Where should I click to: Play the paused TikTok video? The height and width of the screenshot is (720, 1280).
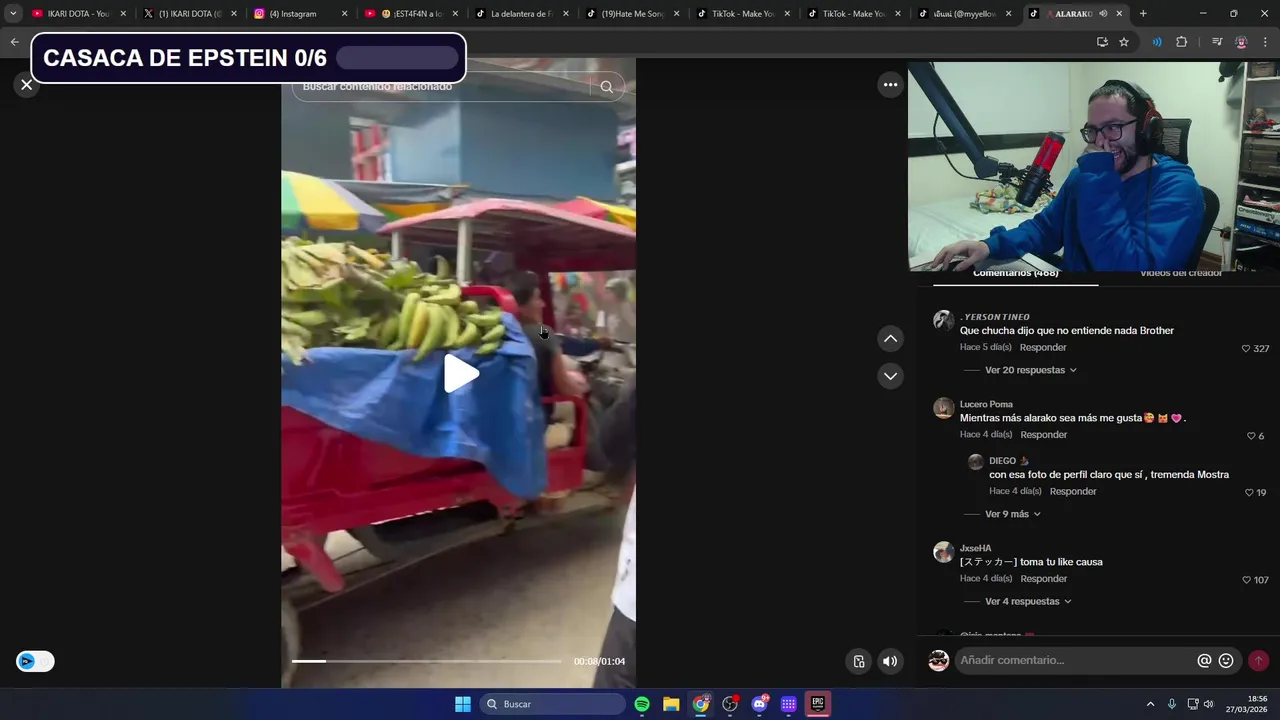[461, 373]
